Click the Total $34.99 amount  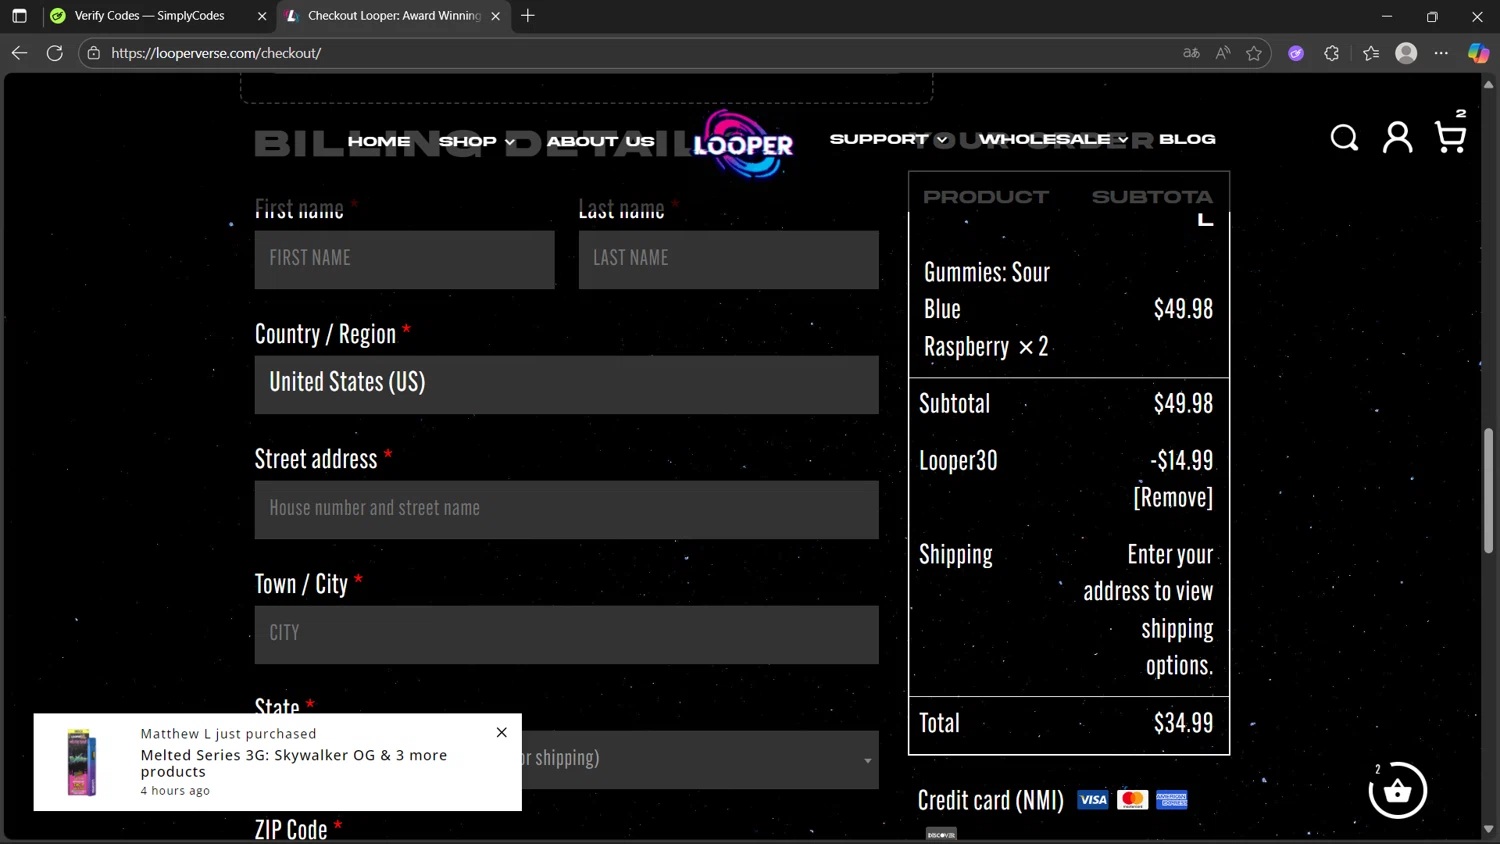point(1183,723)
